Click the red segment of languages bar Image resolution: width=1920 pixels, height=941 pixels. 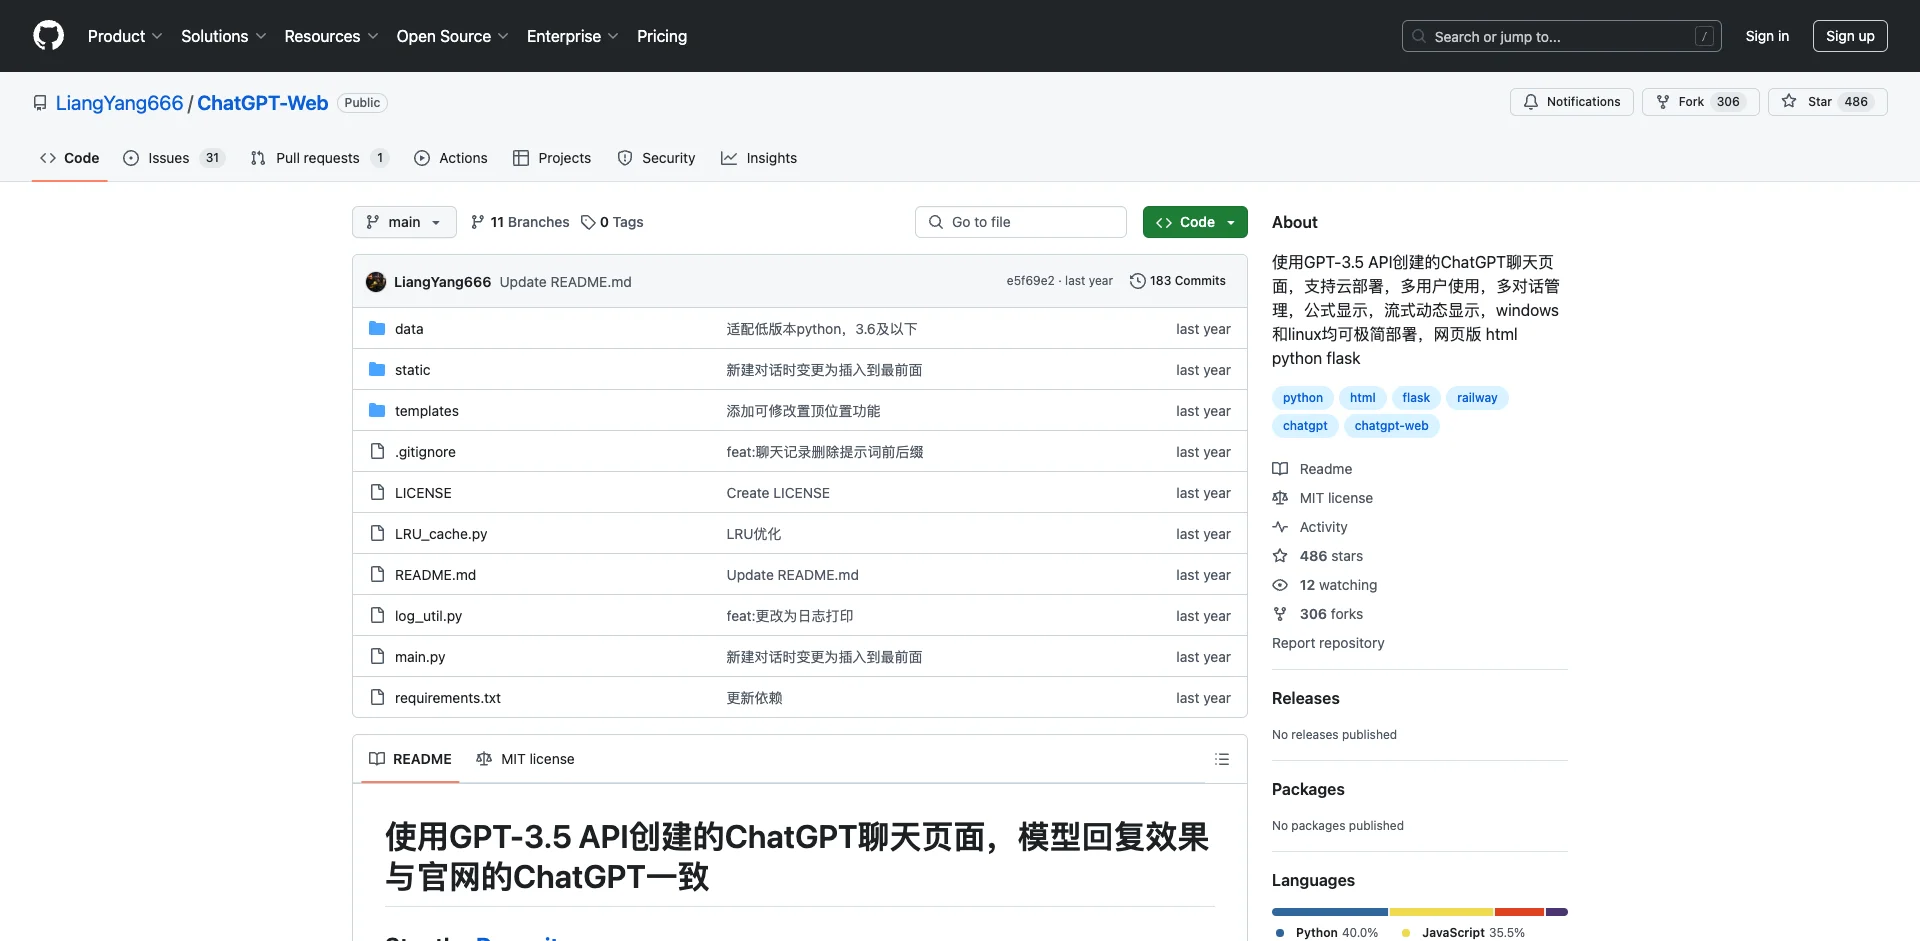tap(1519, 912)
